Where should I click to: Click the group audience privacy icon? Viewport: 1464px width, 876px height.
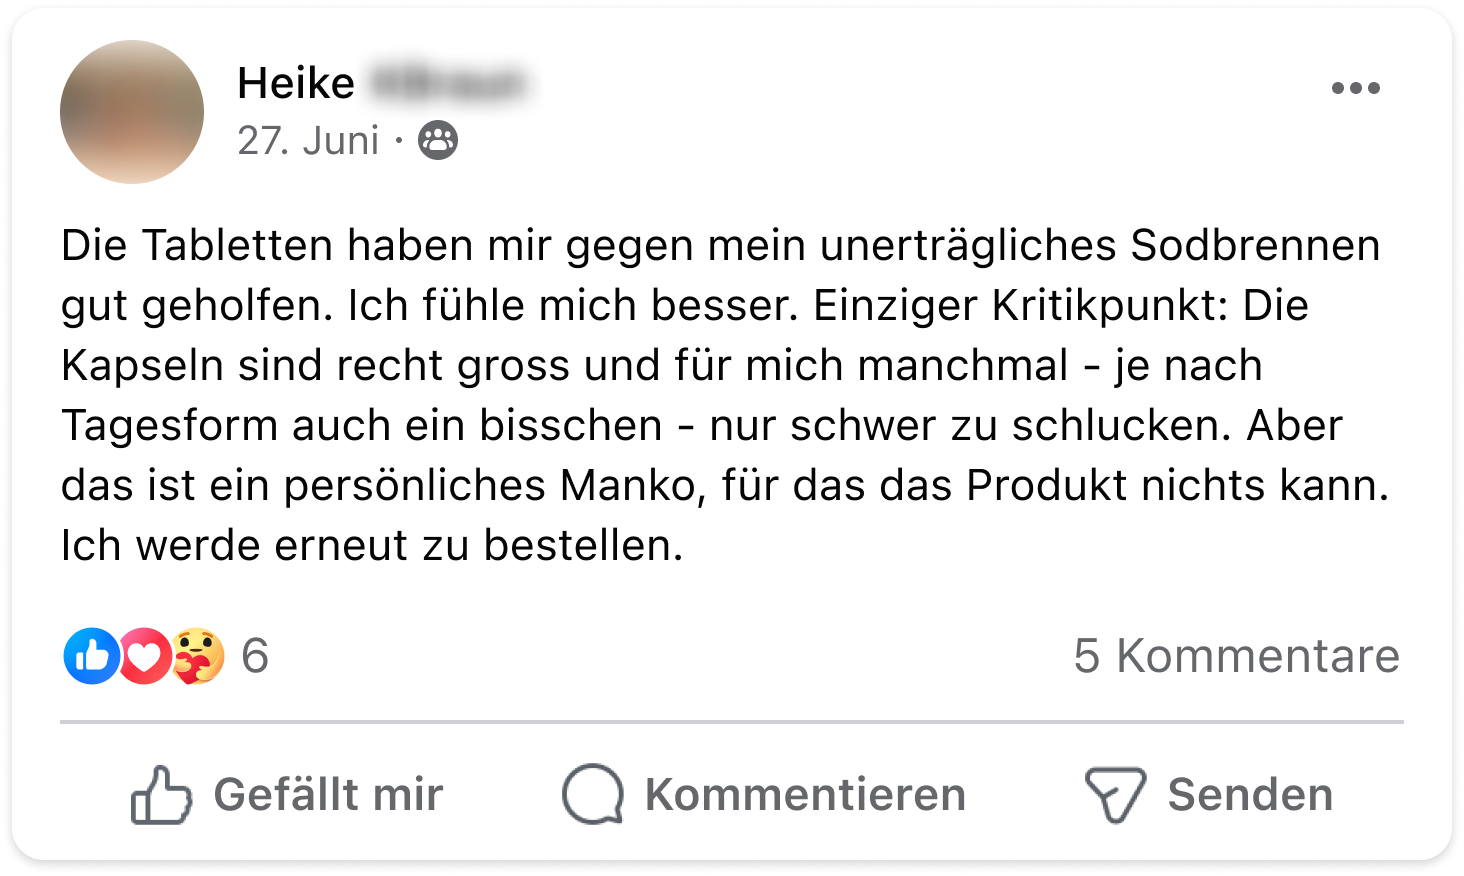tap(438, 141)
